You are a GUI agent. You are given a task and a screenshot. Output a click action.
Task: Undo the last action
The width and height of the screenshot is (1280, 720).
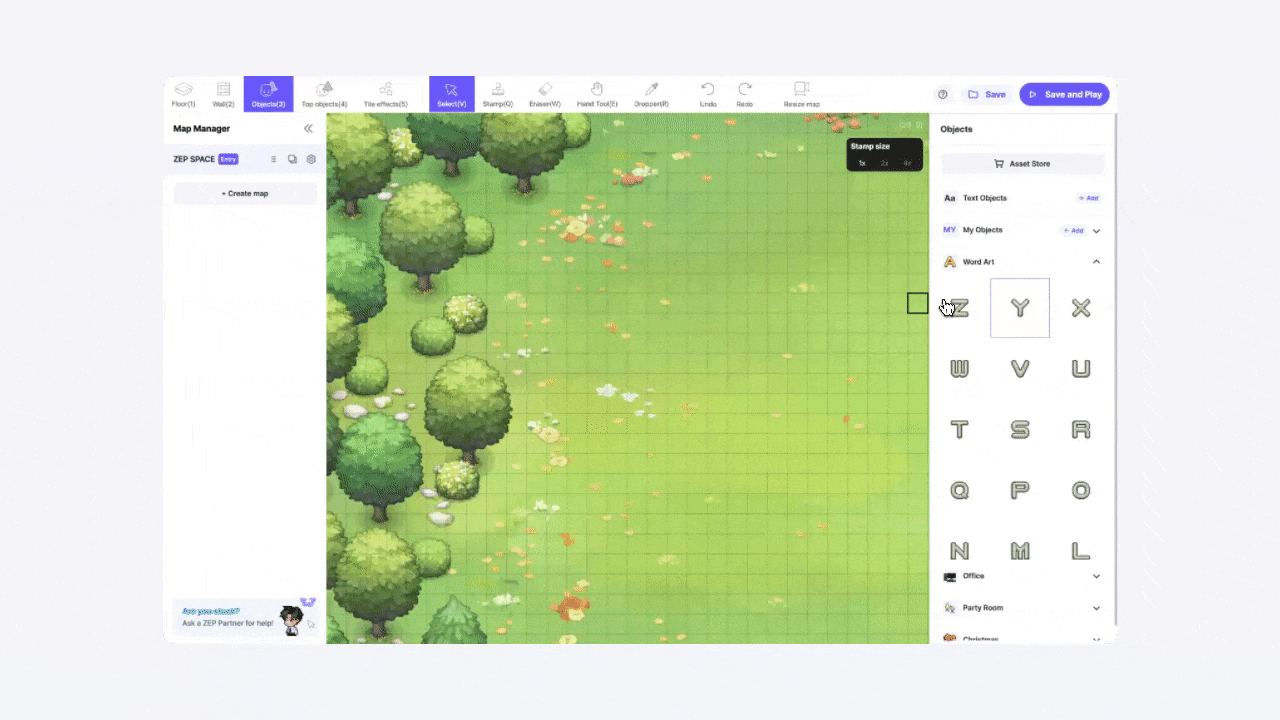point(708,94)
